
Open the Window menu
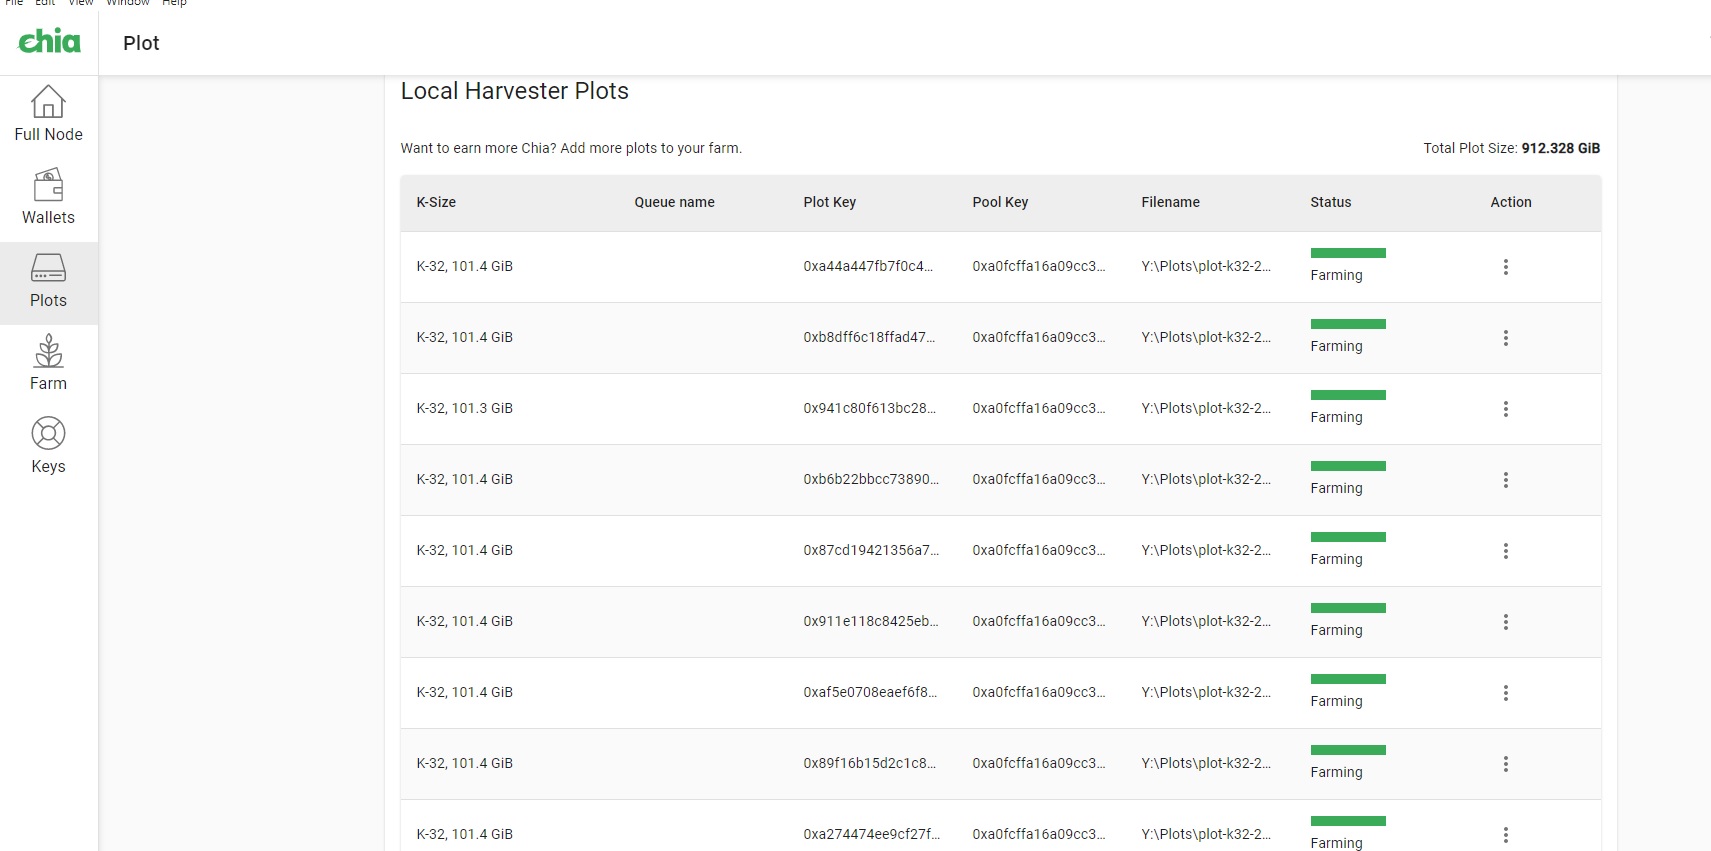(128, 3)
